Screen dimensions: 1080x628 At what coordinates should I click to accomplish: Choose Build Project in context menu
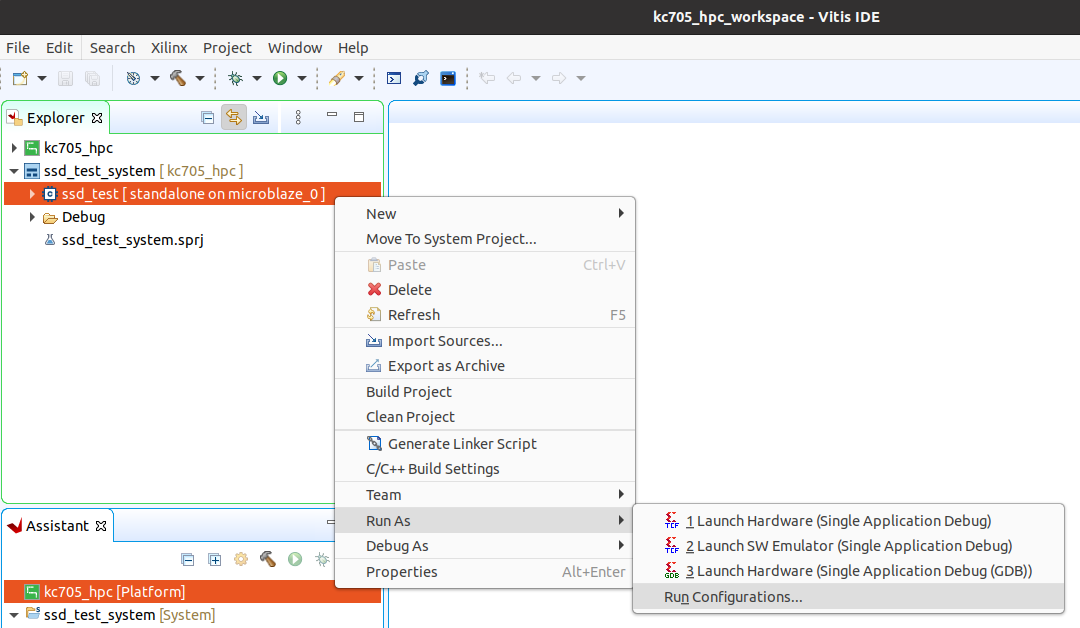pyautogui.click(x=485, y=392)
